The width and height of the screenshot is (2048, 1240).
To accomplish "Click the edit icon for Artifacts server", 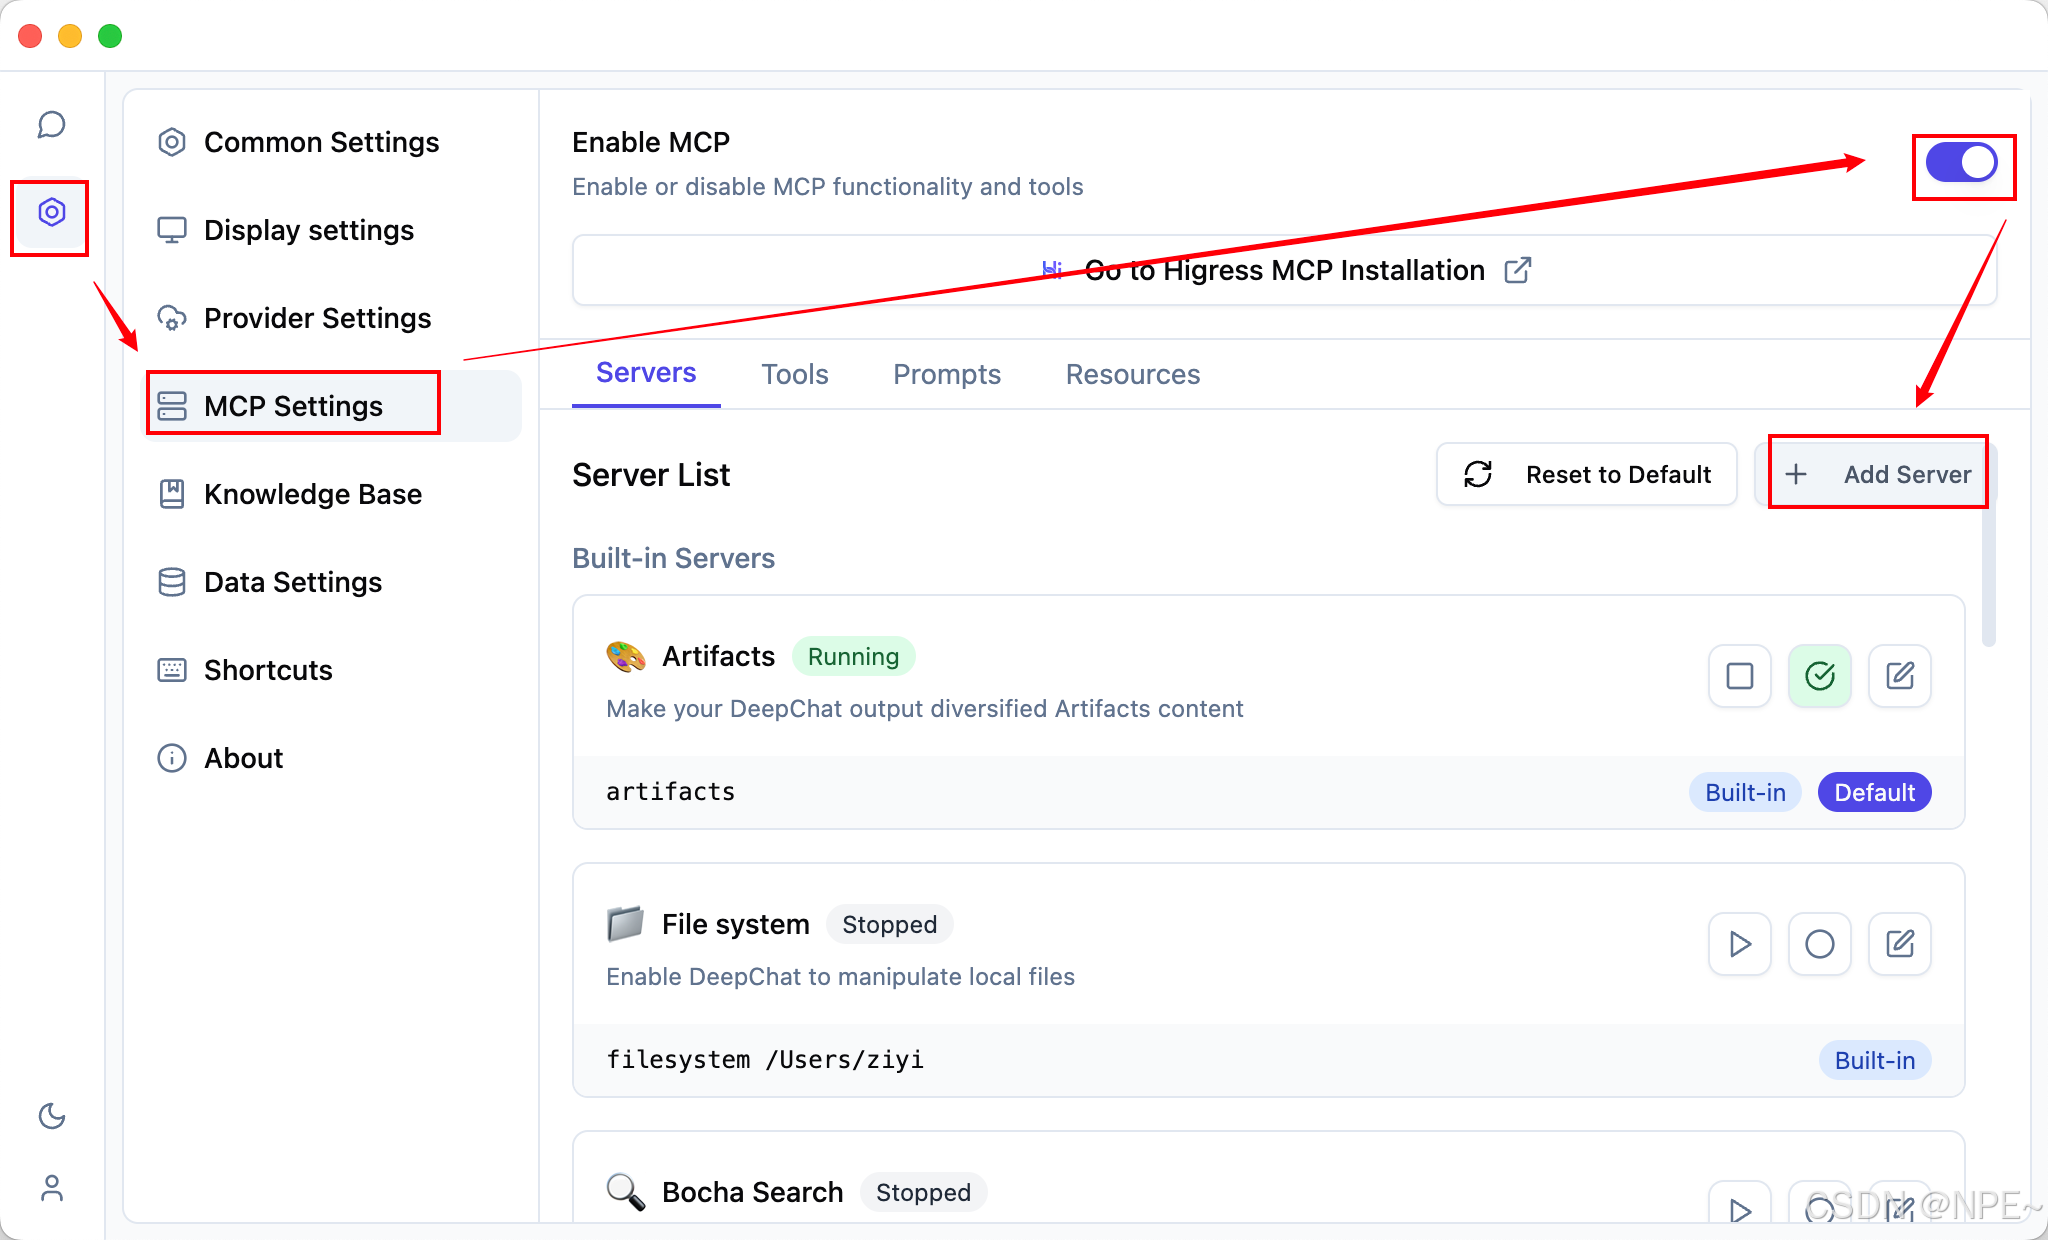I will click(x=1899, y=676).
